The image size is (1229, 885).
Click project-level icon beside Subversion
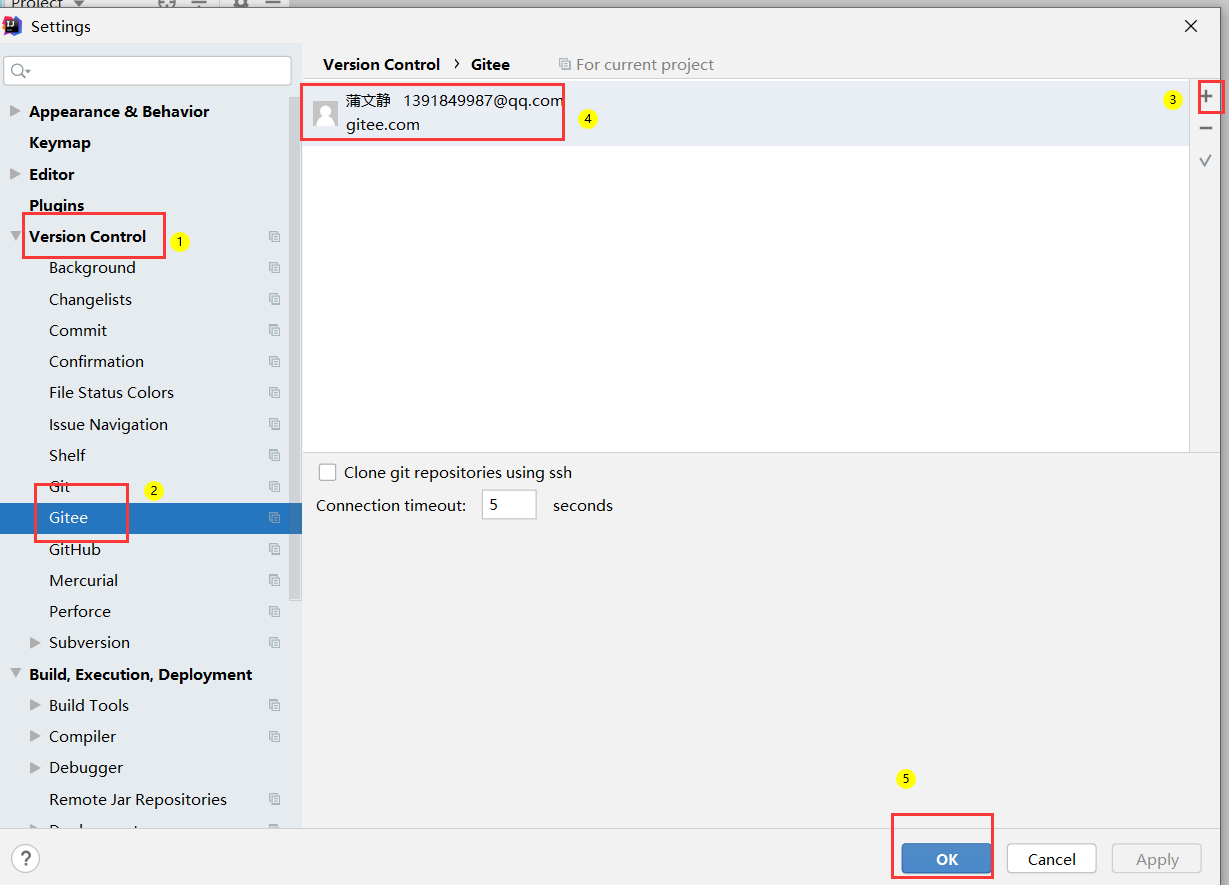pyautogui.click(x=274, y=643)
